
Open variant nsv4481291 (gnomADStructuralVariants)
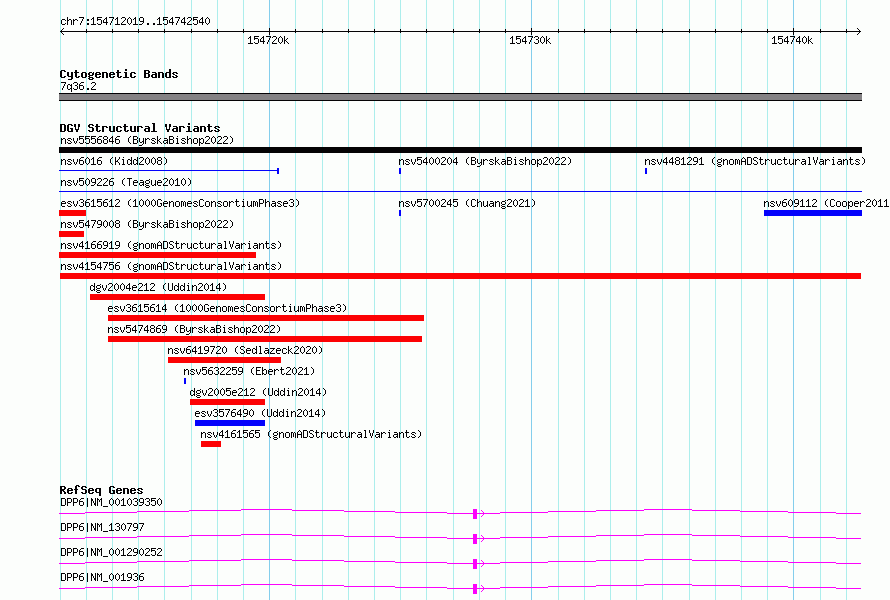[x=755, y=161]
